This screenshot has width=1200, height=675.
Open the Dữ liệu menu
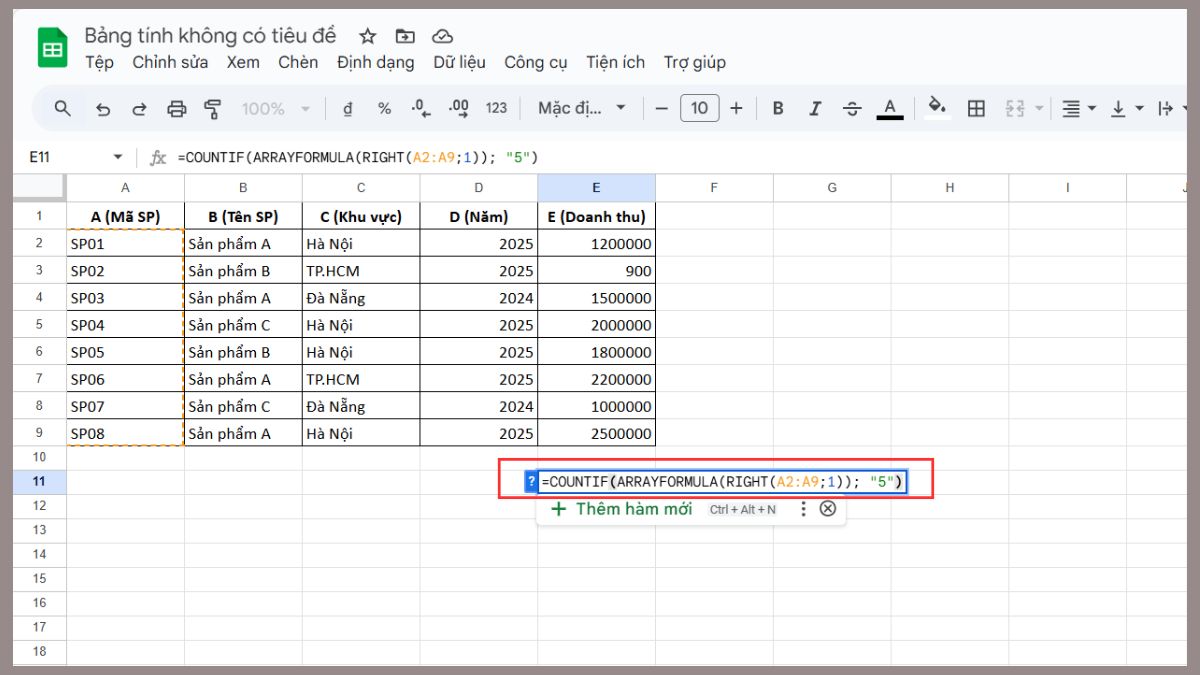click(459, 62)
